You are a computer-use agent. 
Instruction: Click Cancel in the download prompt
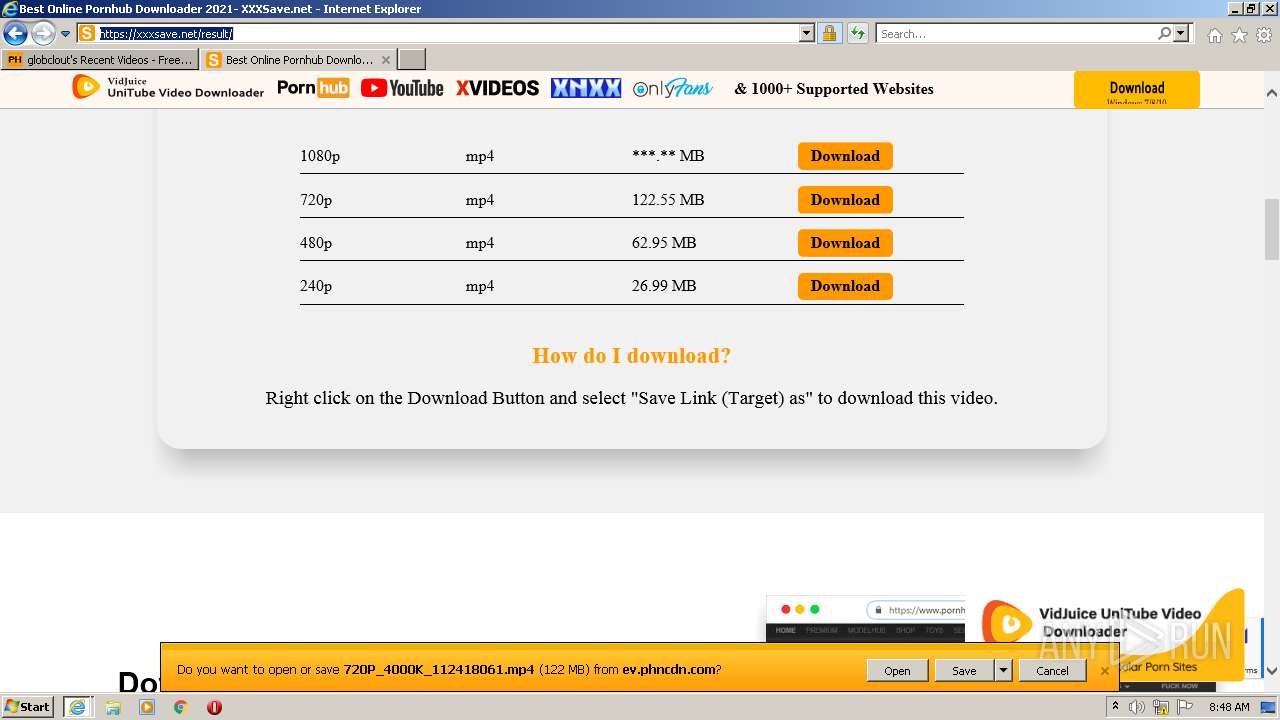coord(1052,671)
